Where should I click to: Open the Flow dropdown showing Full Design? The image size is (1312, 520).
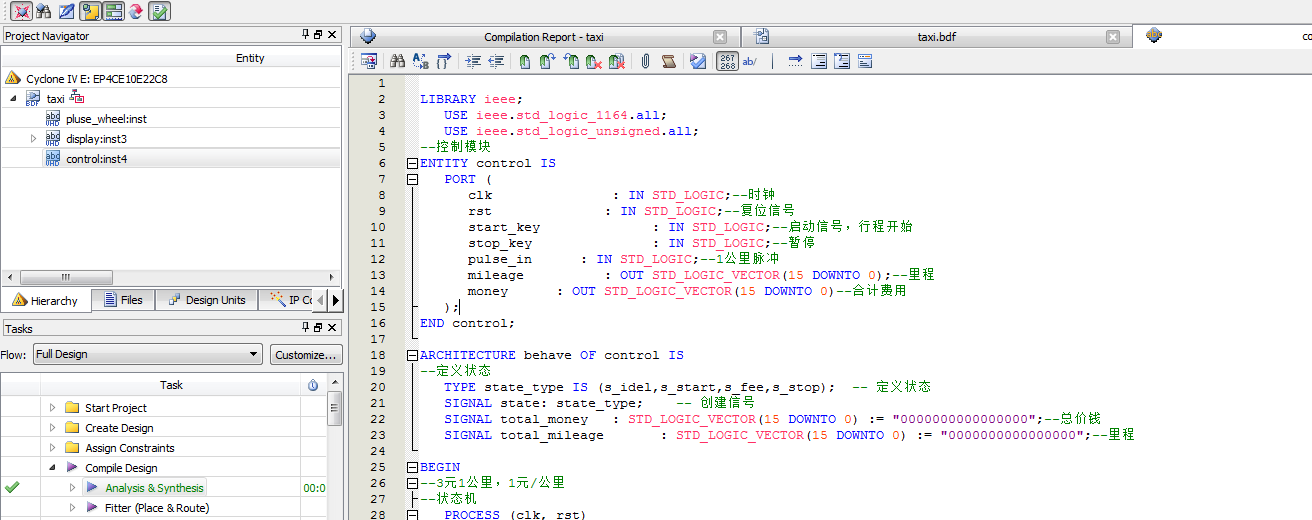coord(147,354)
